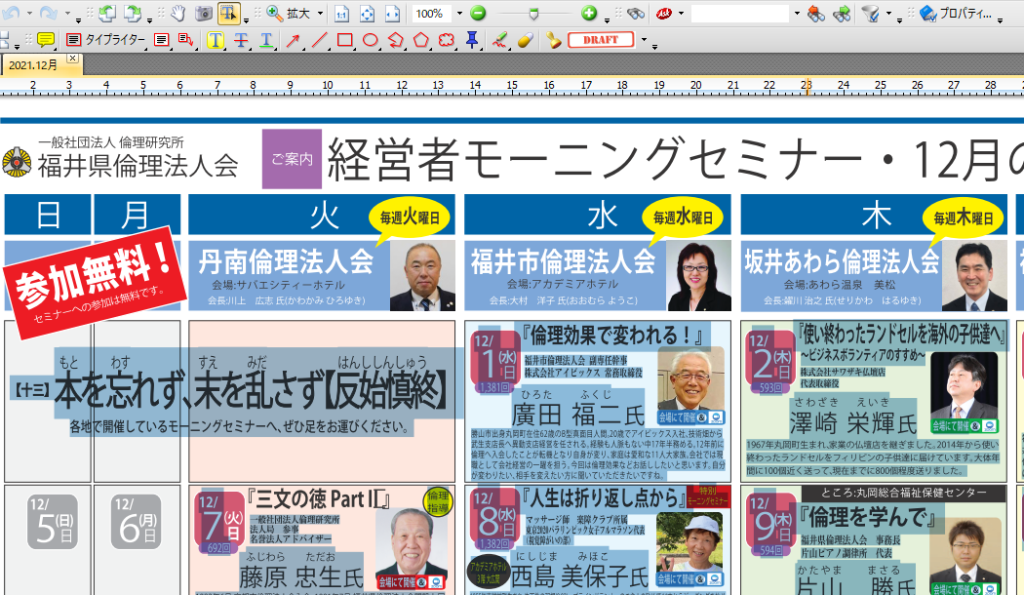Screen dimensions: 1024x595
Task: Choose the Select Text tool
Action: click(228, 13)
